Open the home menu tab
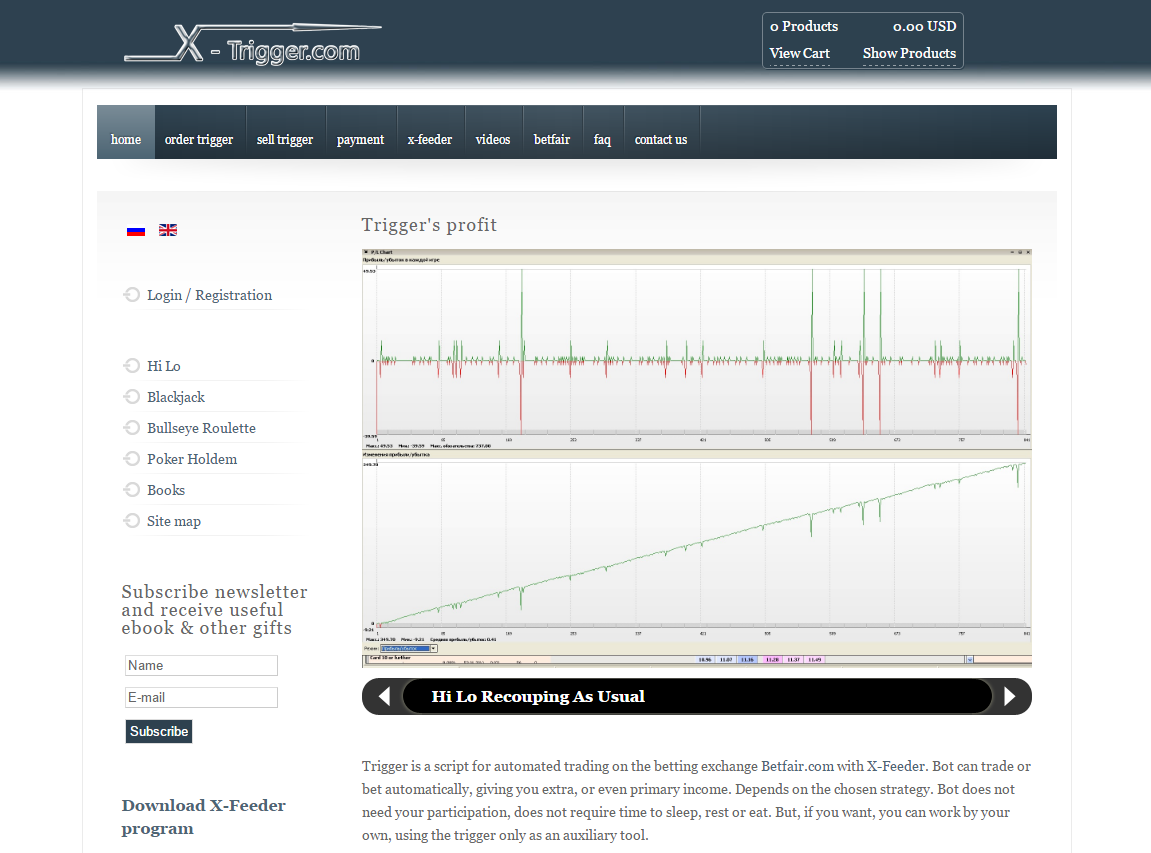 (x=126, y=133)
